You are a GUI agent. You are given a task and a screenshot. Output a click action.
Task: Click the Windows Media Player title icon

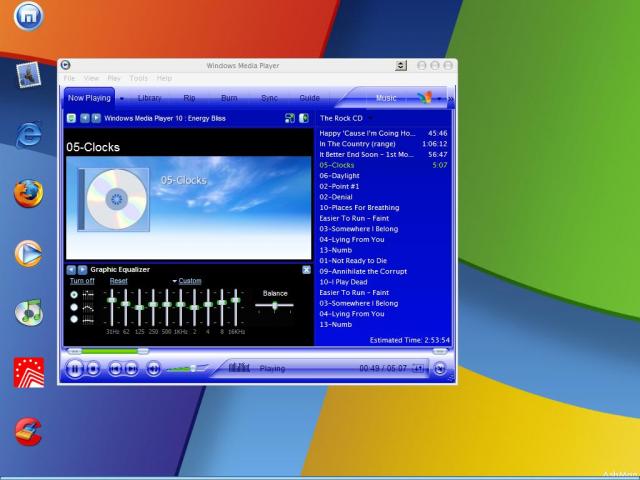click(x=65, y=65)
